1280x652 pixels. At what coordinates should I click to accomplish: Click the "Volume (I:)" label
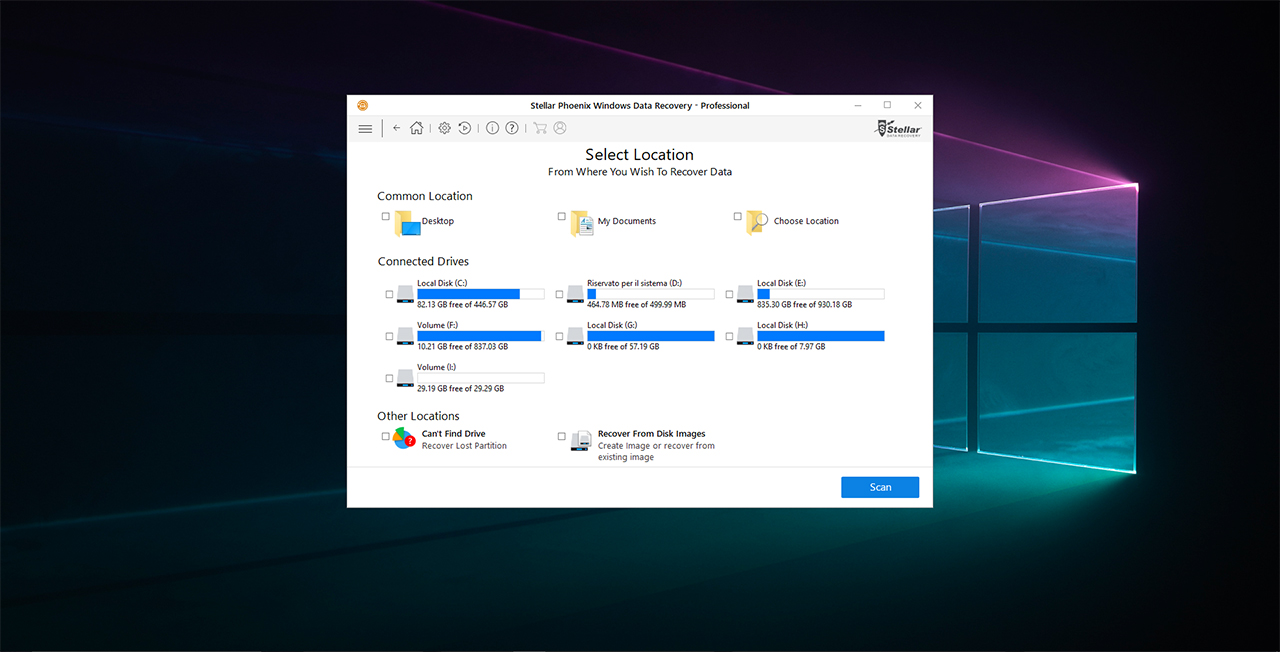(436, 367)
